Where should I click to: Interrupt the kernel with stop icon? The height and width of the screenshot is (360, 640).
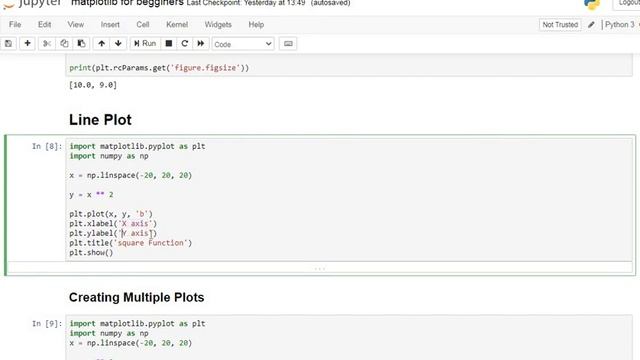[x=169, y=44]
